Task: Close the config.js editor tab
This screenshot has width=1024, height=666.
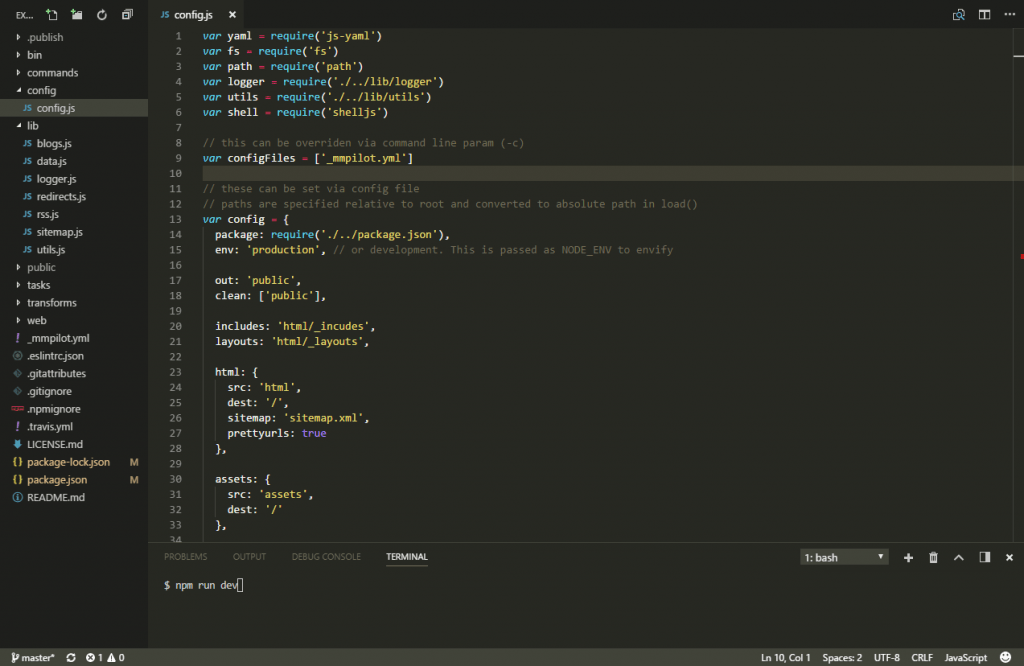Action: pos(232,14)
